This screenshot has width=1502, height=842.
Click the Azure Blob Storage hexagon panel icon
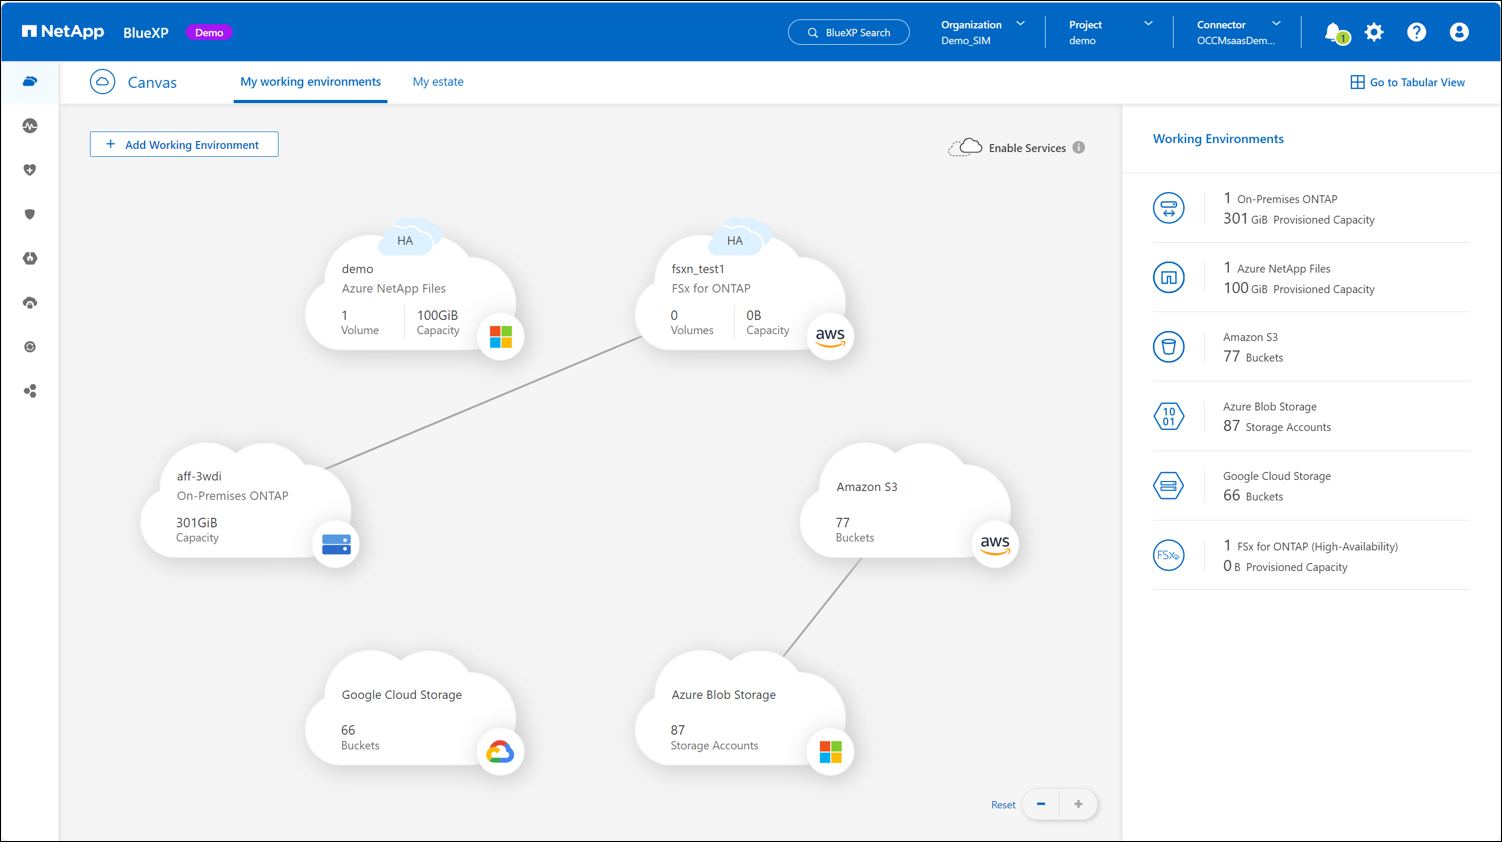1168,416
